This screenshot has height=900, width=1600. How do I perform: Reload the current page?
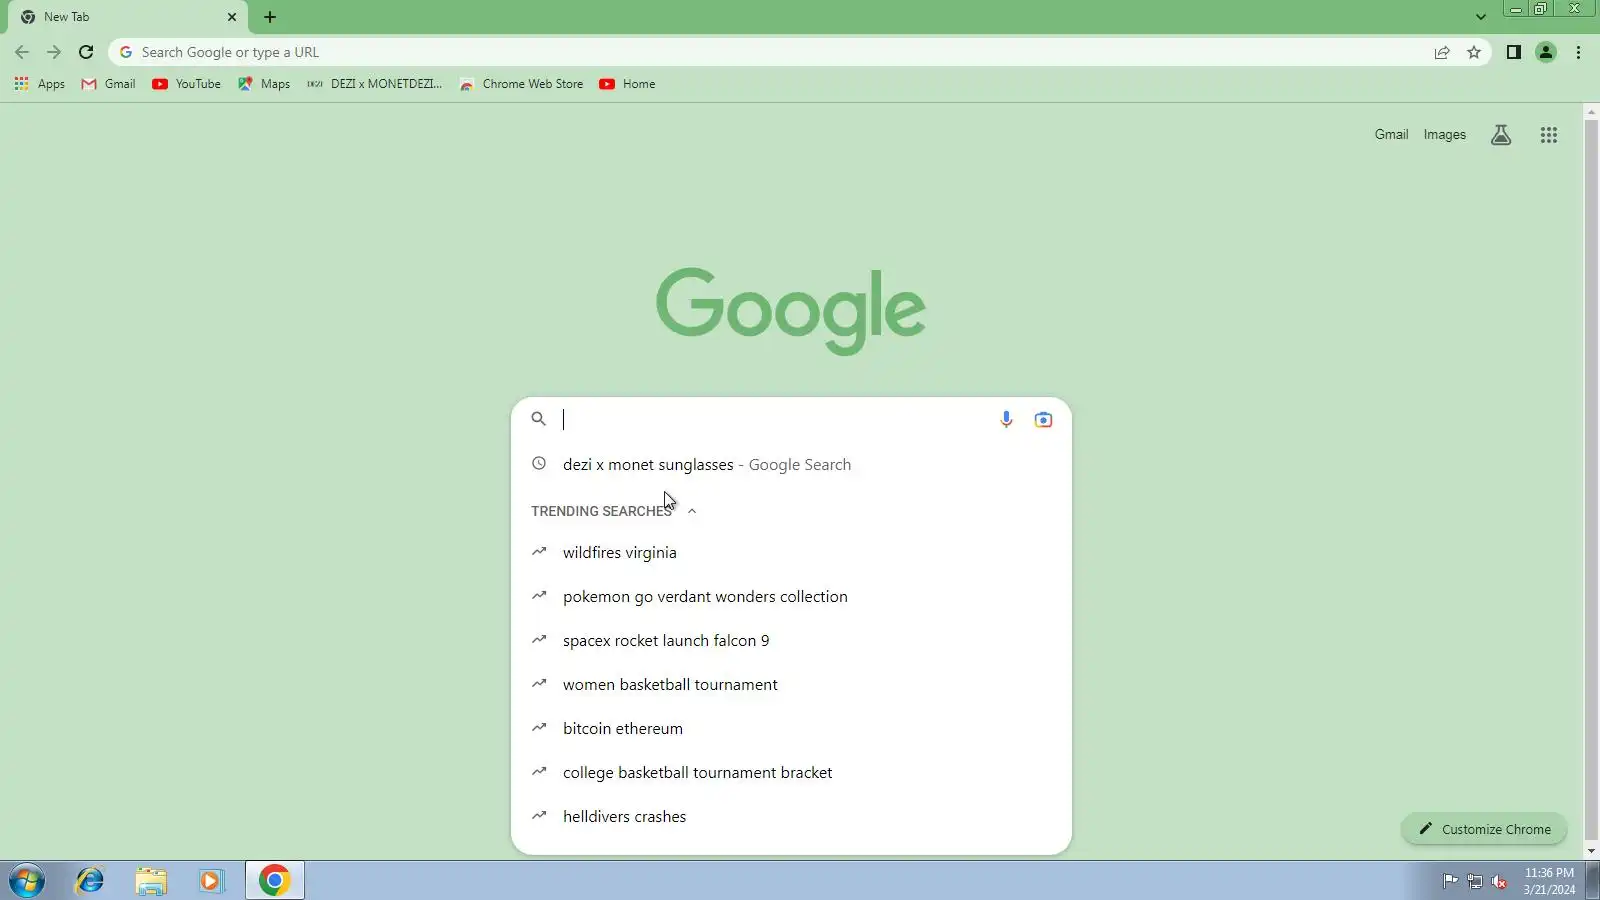coord(86,52)
